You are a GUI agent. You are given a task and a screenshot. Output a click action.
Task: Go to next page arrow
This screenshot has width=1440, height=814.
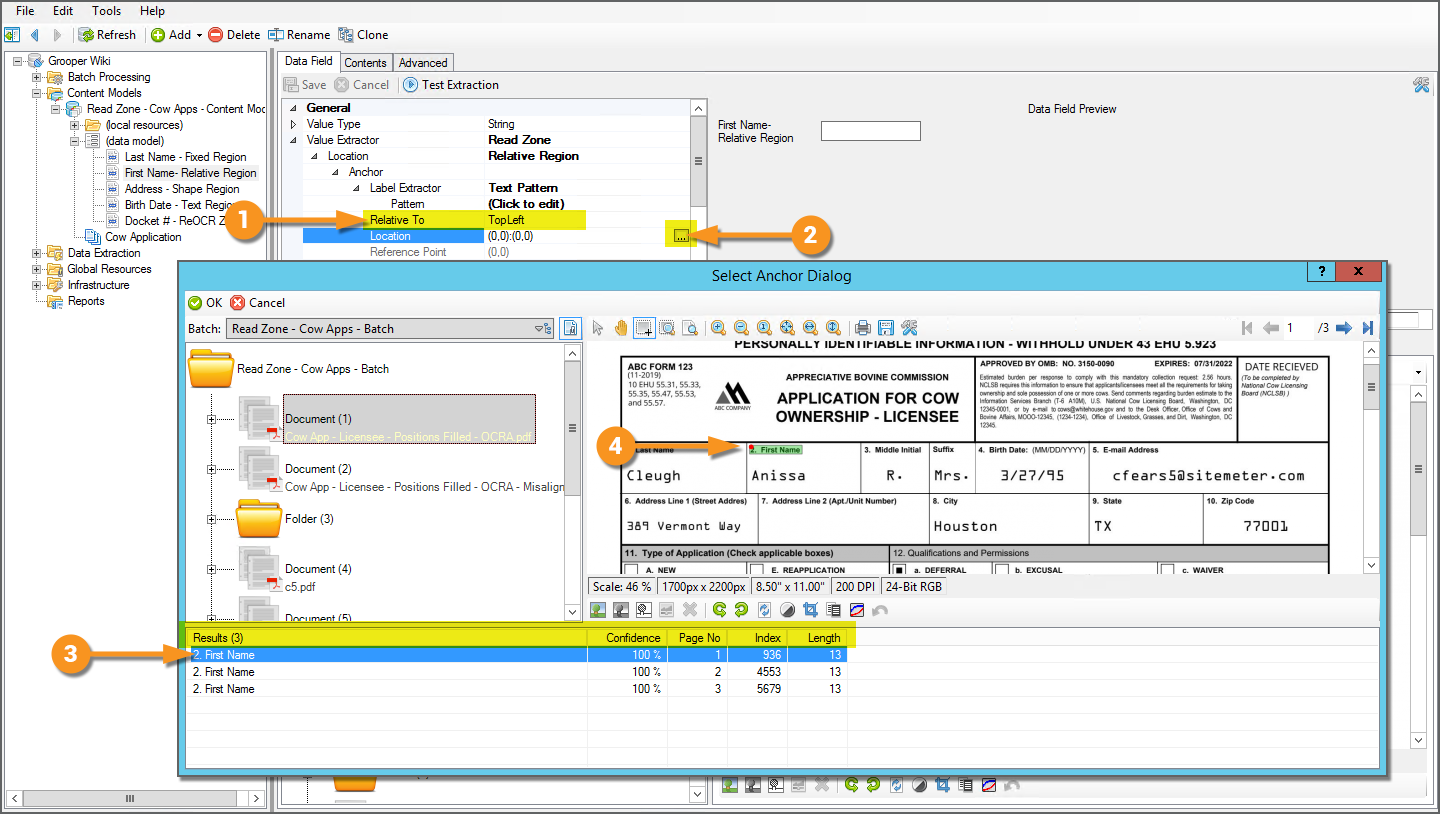point(1344,328)
